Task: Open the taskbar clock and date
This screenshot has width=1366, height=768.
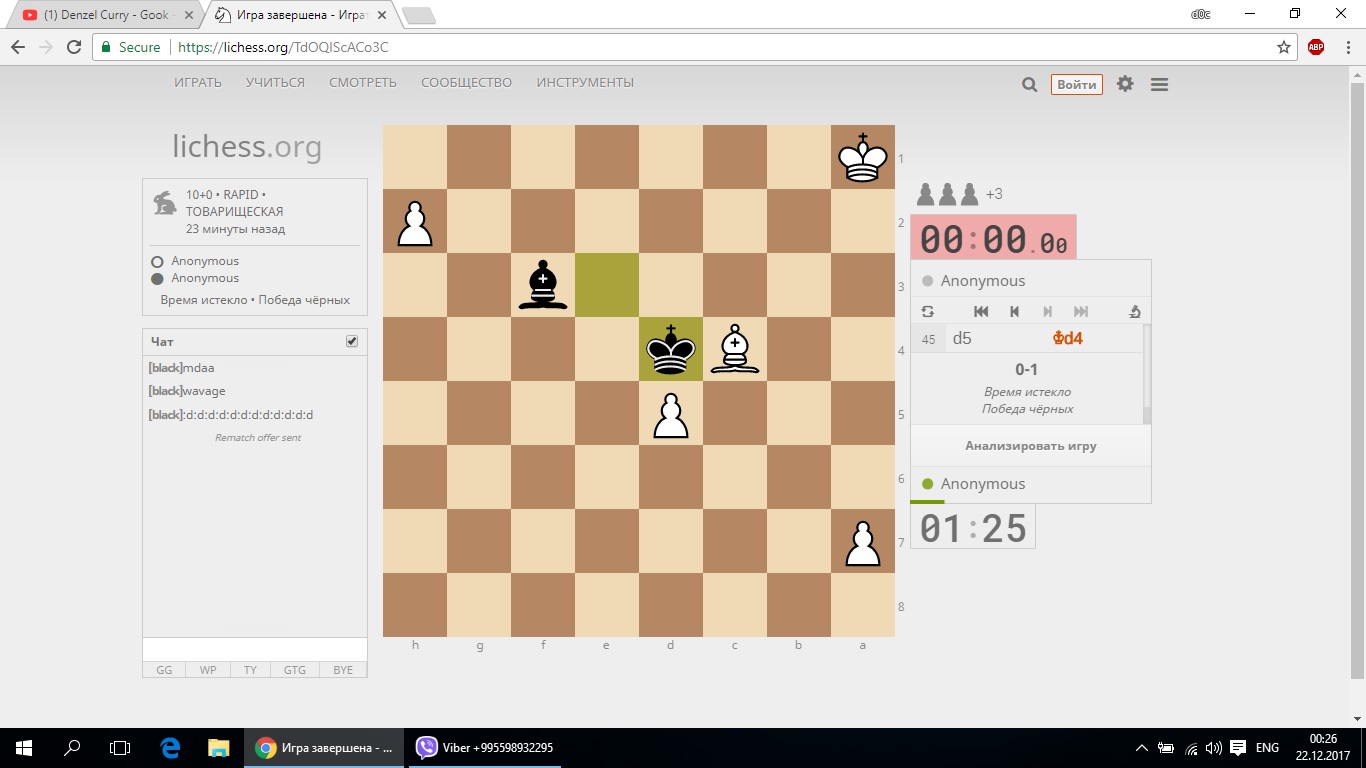Action: (1322, 747)
